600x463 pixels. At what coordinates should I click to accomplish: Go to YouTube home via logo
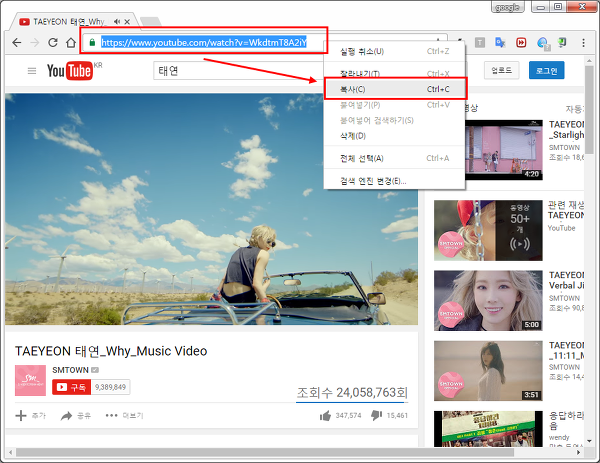pyautogui.click(x=70, y=71)
